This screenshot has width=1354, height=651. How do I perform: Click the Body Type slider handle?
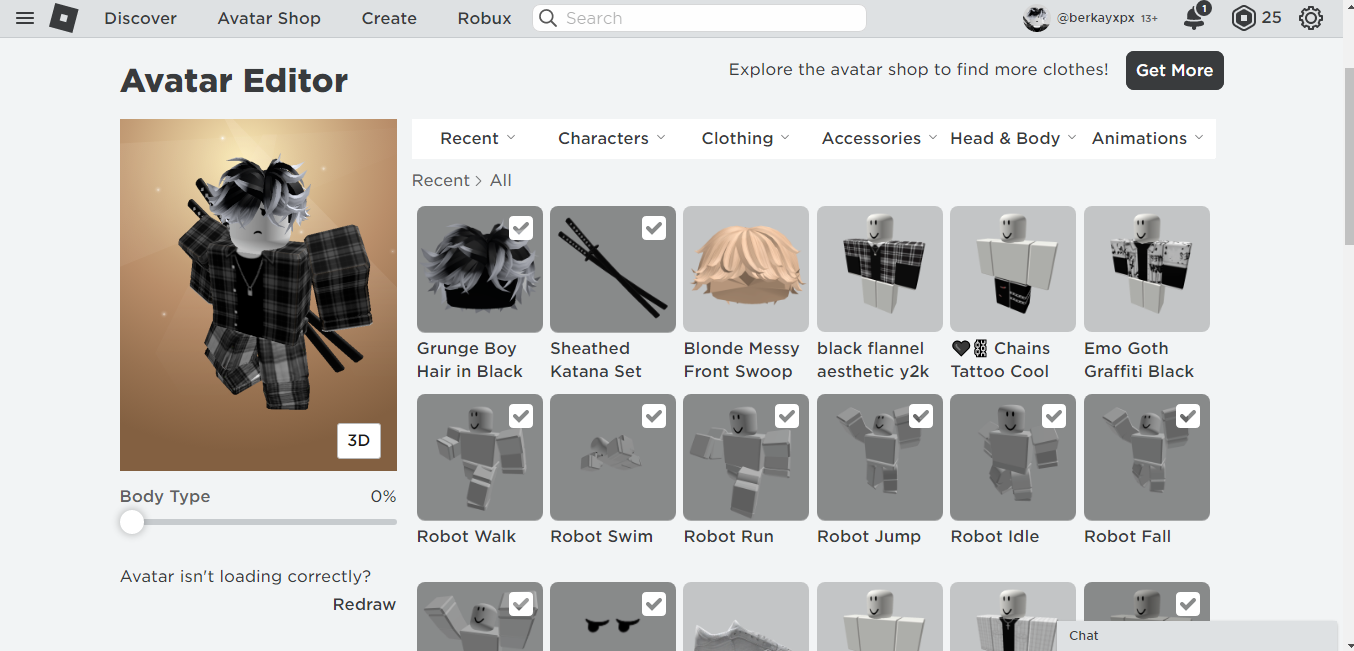[132, 522]
